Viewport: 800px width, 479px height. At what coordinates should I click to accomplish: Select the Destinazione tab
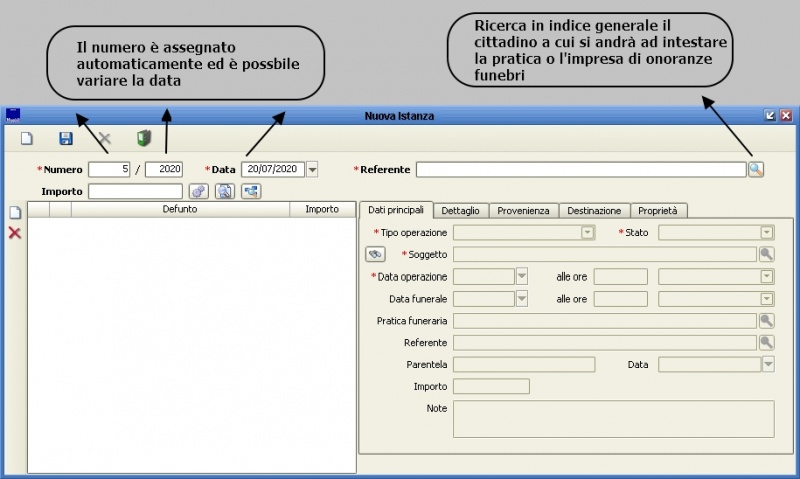tap(594, 210)
